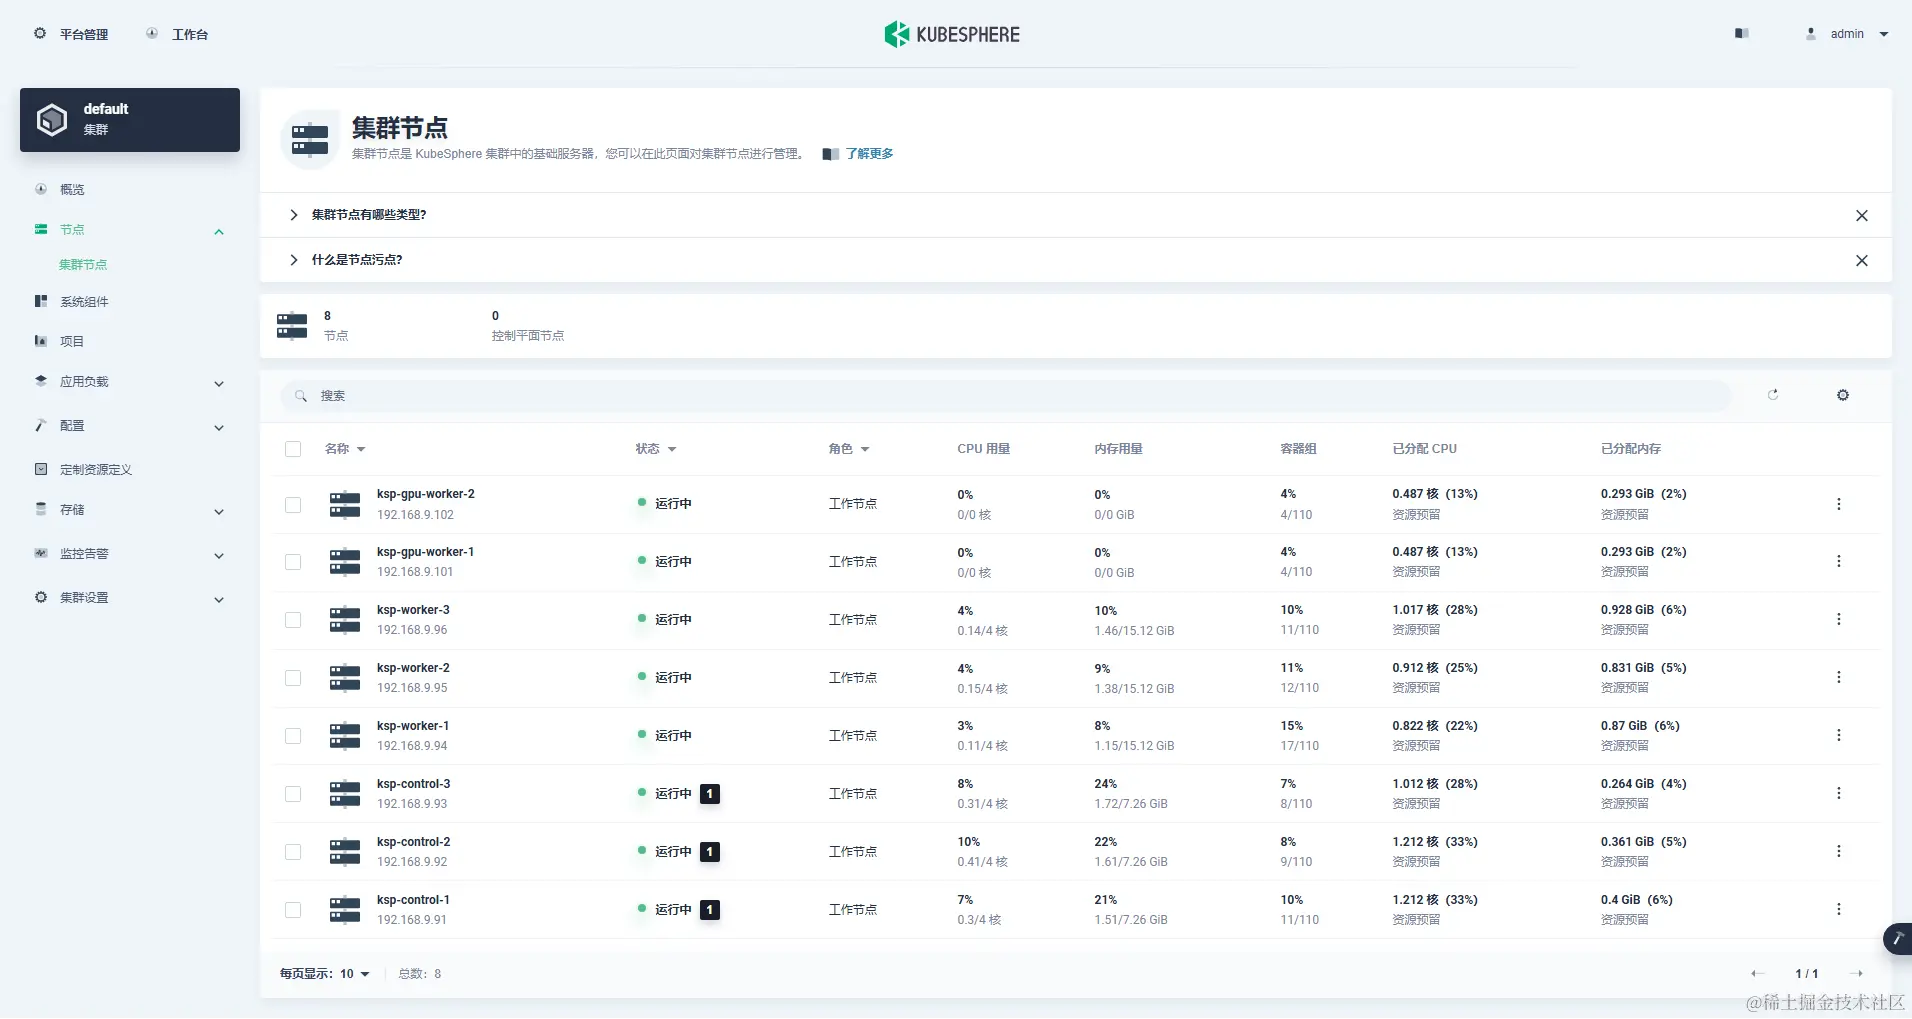Open more actions for ksp-control-2
This screenshot has width=1912, height=1019.
(1838, 851)
